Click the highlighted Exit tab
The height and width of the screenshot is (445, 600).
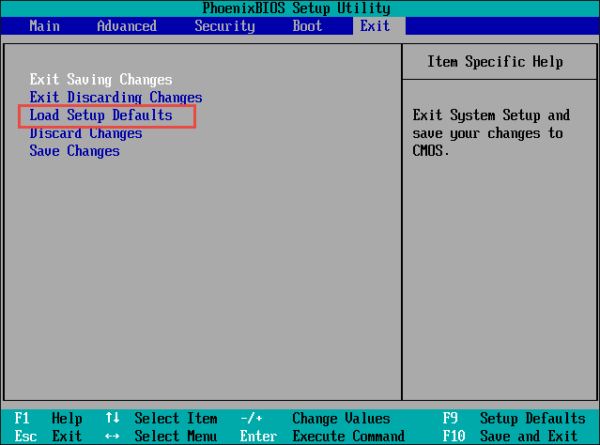tap(375, 26)
